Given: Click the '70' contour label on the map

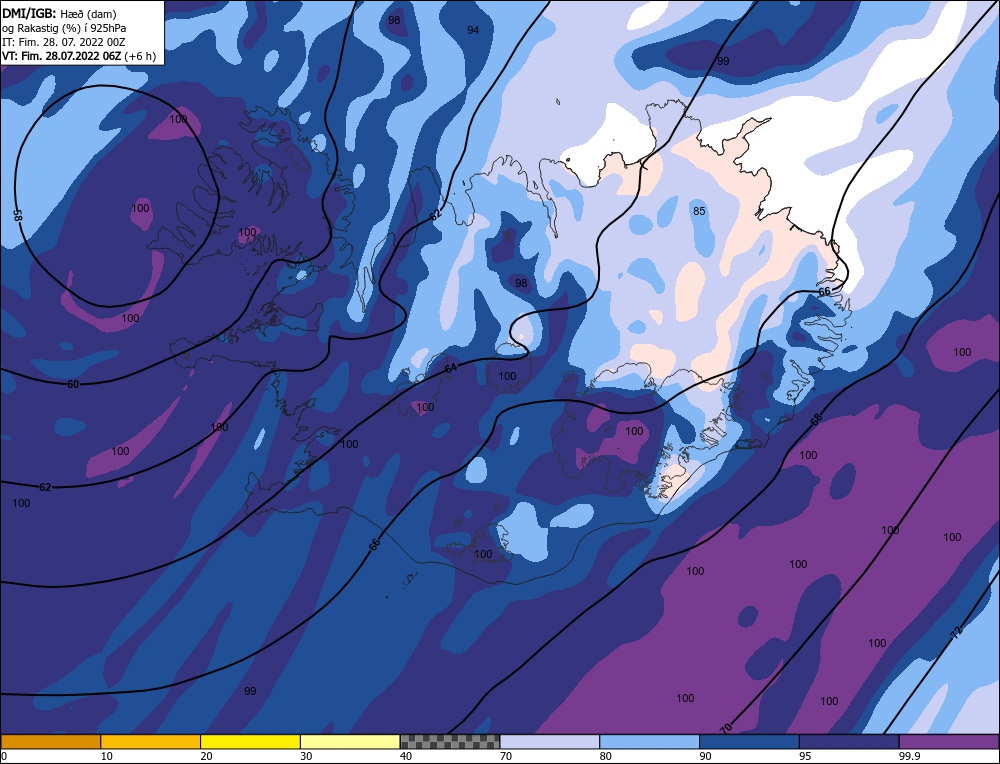Looking at the screenshot, I should [x=726, y=728].
